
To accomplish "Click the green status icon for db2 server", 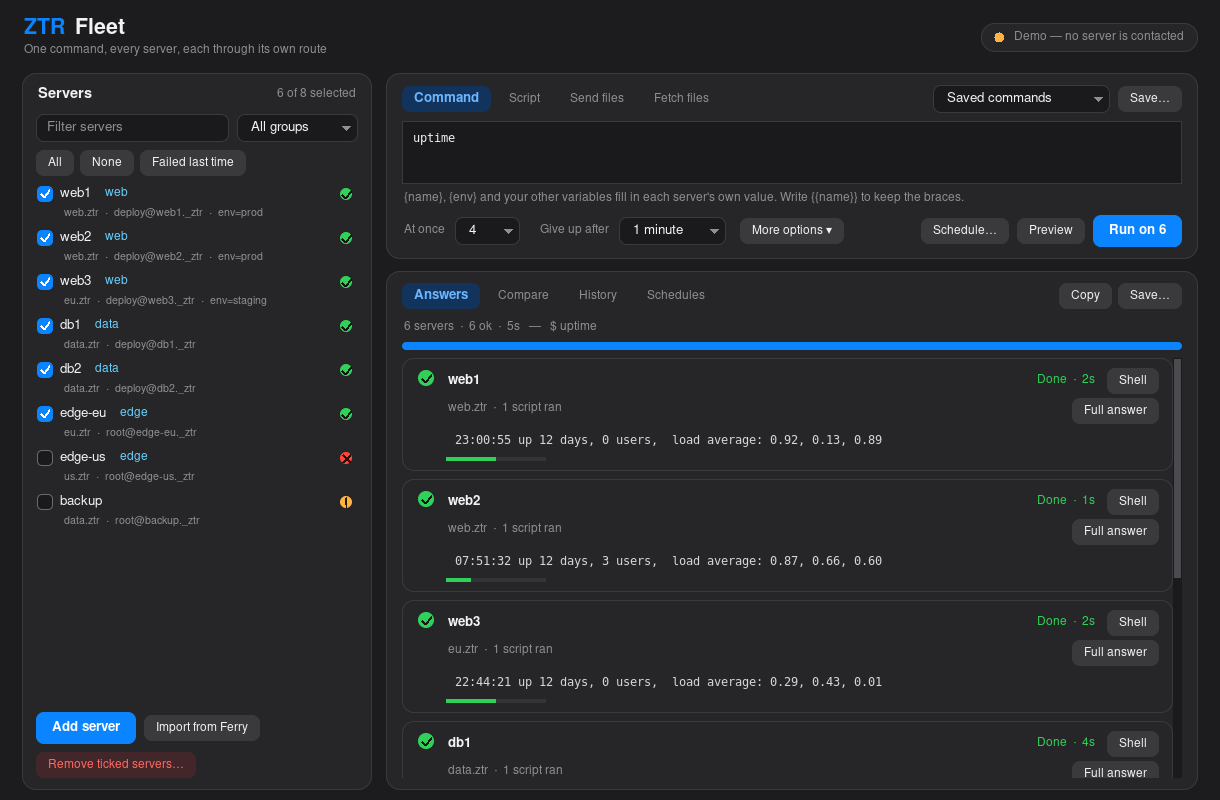I will click(x=346, y=370).
